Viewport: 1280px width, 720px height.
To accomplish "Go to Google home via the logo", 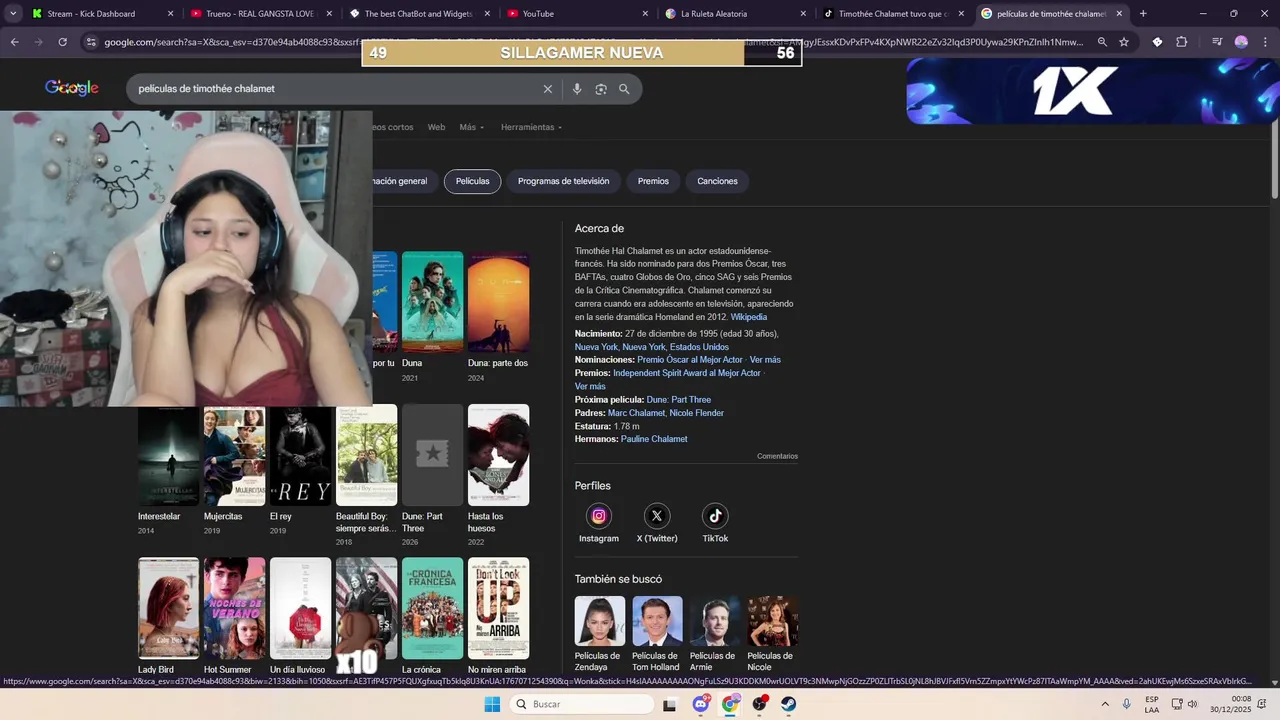I will [72, 88].
